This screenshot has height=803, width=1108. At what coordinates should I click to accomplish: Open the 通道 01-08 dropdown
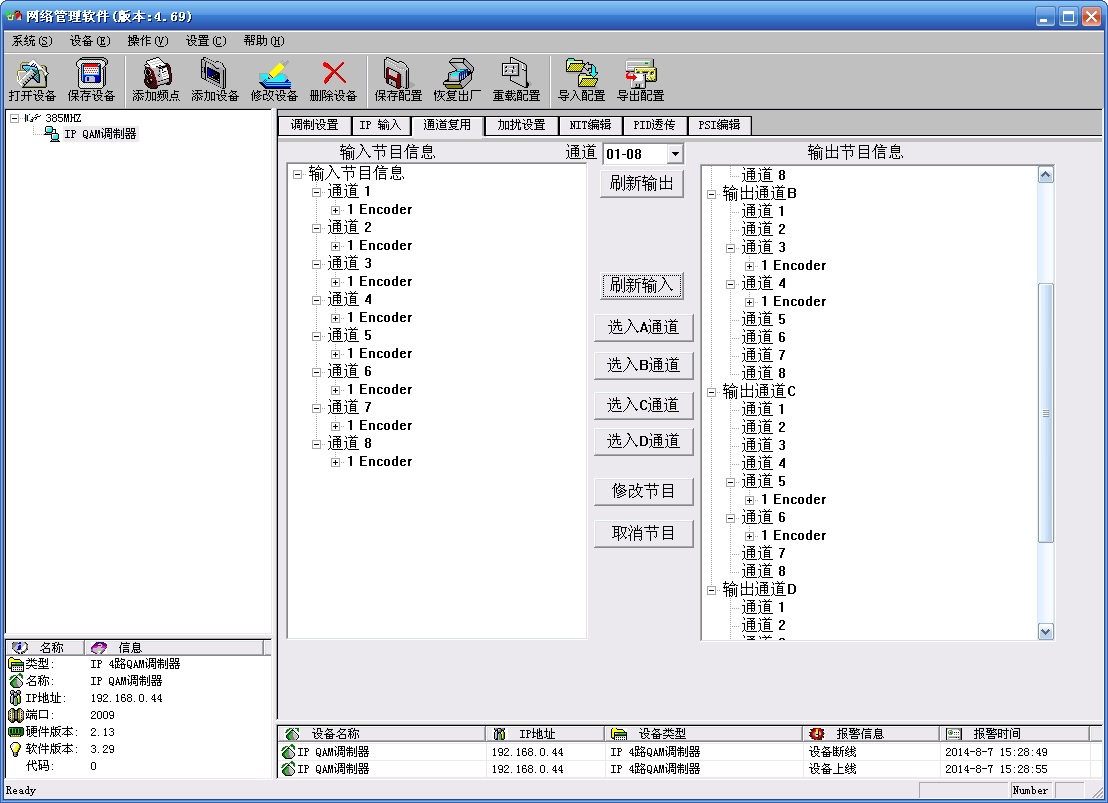675,154
